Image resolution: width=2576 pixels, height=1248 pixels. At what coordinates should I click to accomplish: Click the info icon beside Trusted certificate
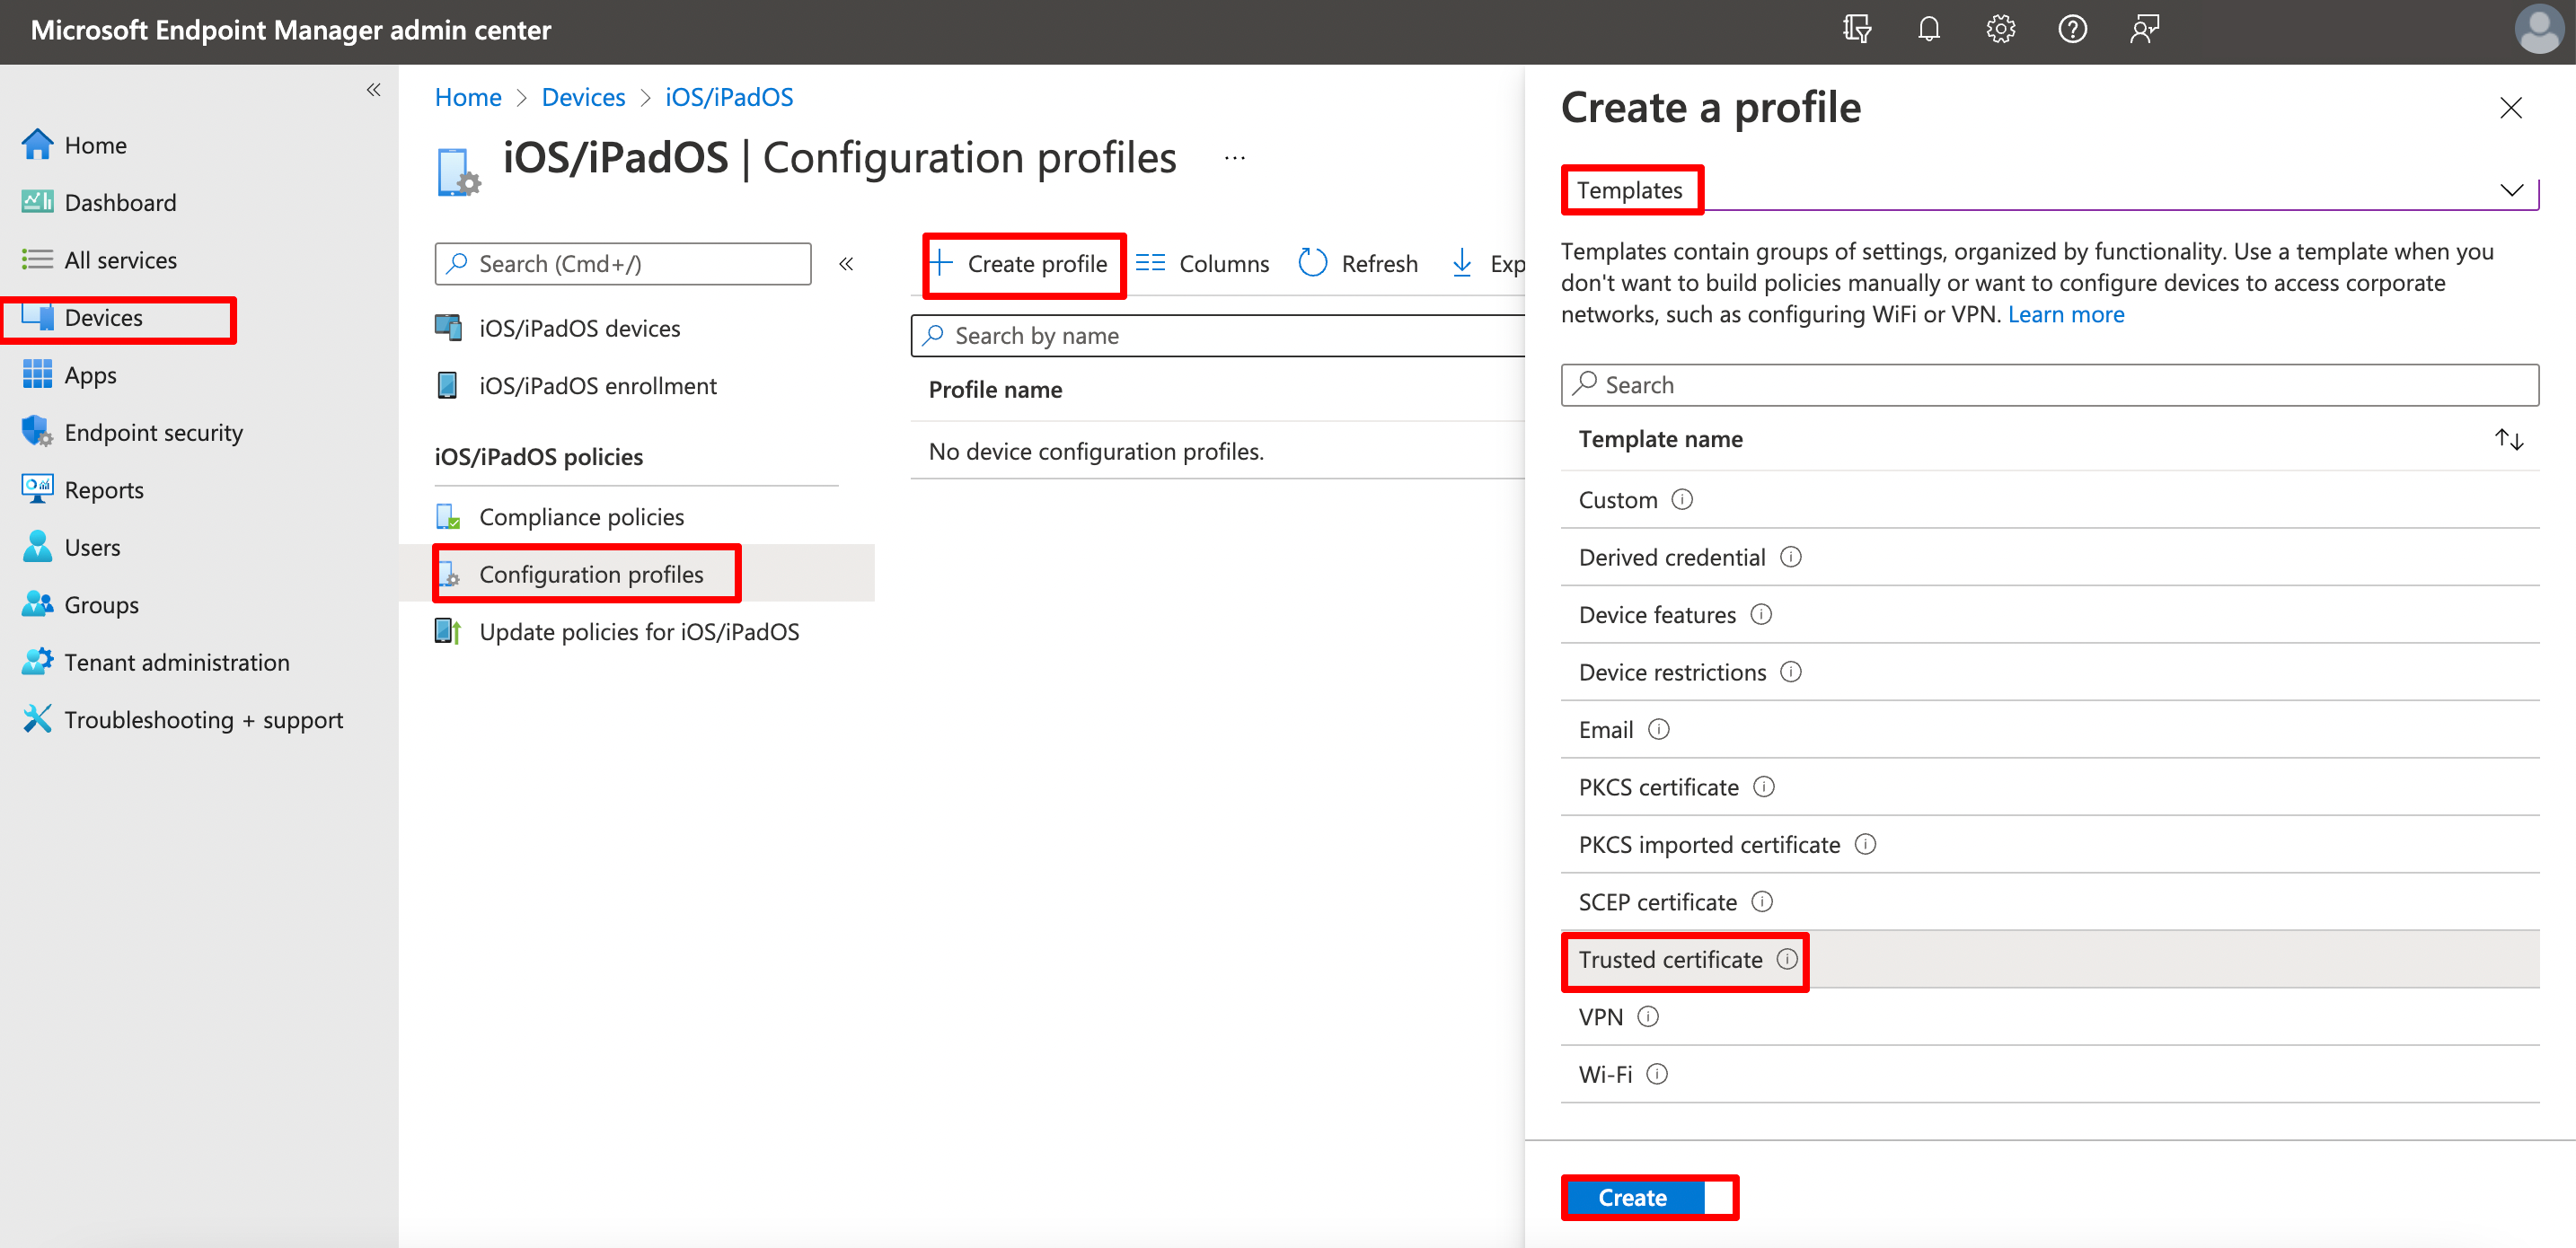(1789, 959)
